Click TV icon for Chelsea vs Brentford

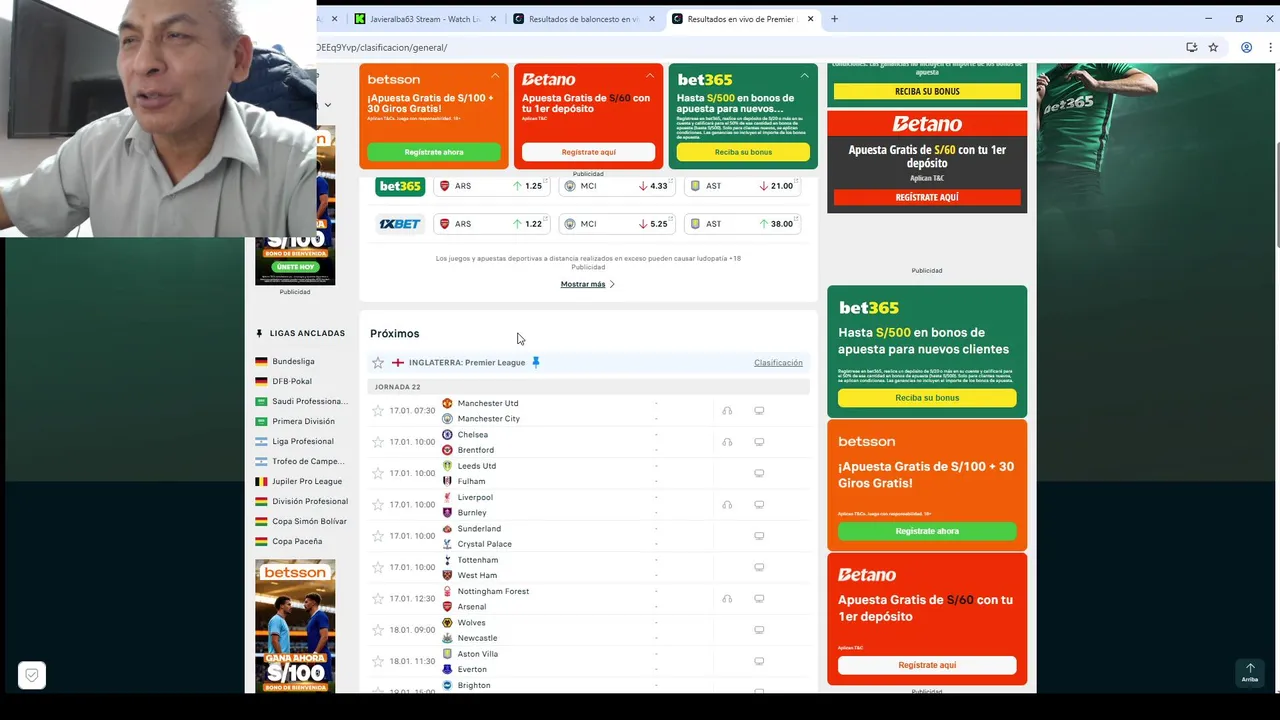(759, 442)
